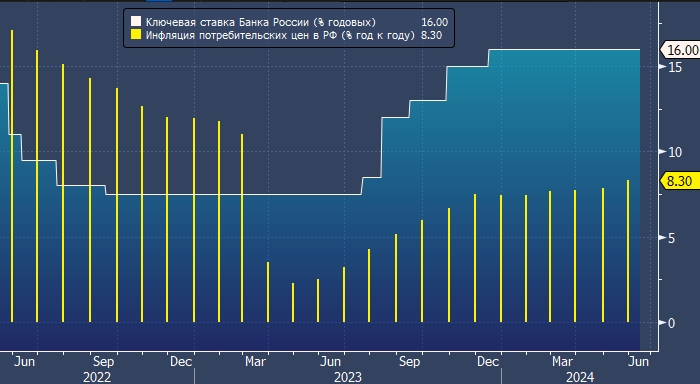The height and width of the screenshot is (384, 700).
Task: Click the shortest yellow inflation bar in 2023
Action: coord(293,302)
